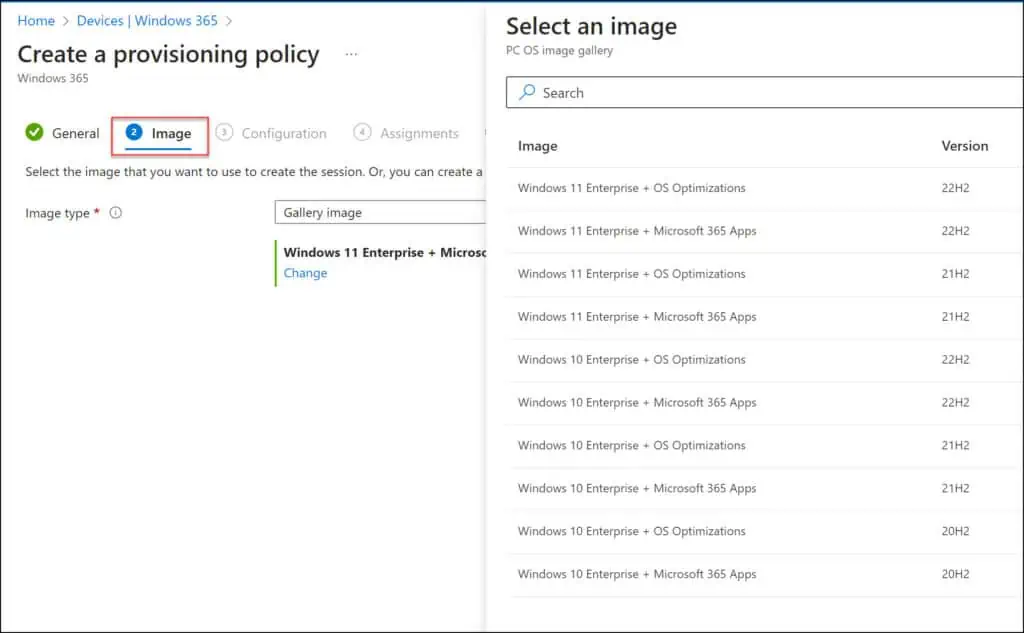Image resolution: width=1024 pixels, height=633 pixels.
Task: Click the selected image name Windows 11 Enterprise
Action: [385, 252]
